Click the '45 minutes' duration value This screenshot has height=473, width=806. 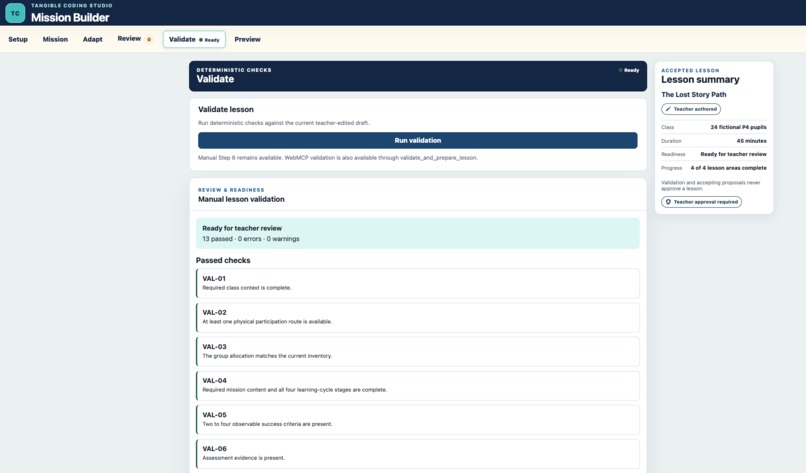pos(751,141)
